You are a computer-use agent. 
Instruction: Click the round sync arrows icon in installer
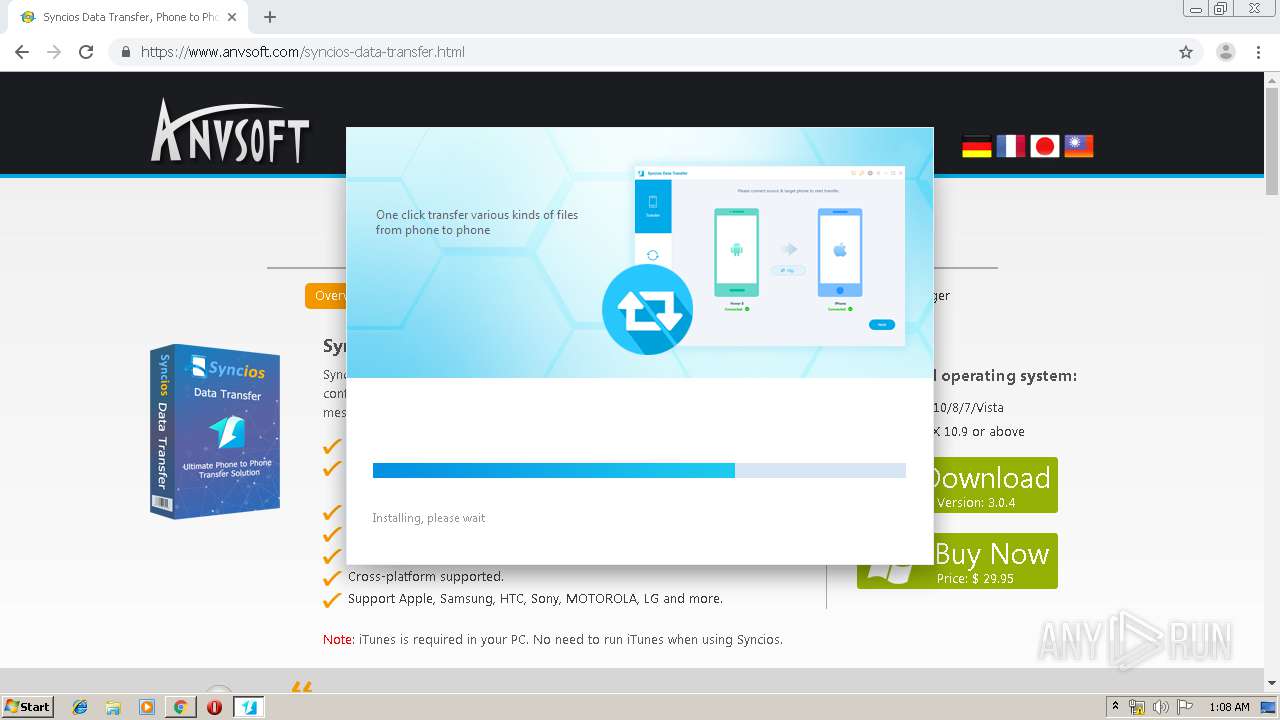[648, 310]
